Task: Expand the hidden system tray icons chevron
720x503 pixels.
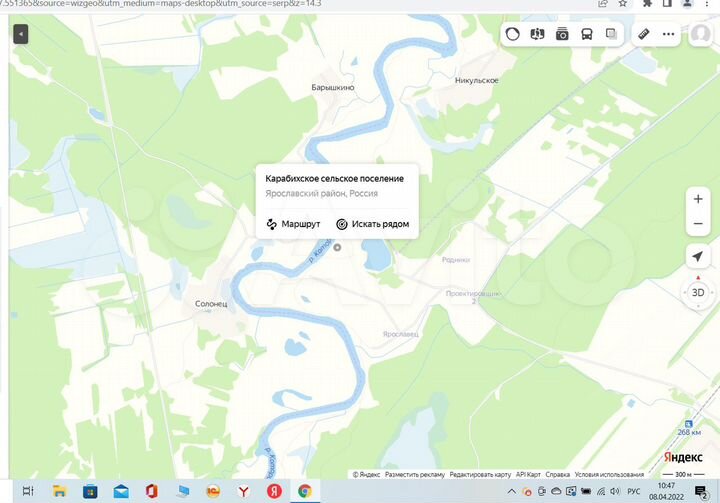Action: (512, 491)
